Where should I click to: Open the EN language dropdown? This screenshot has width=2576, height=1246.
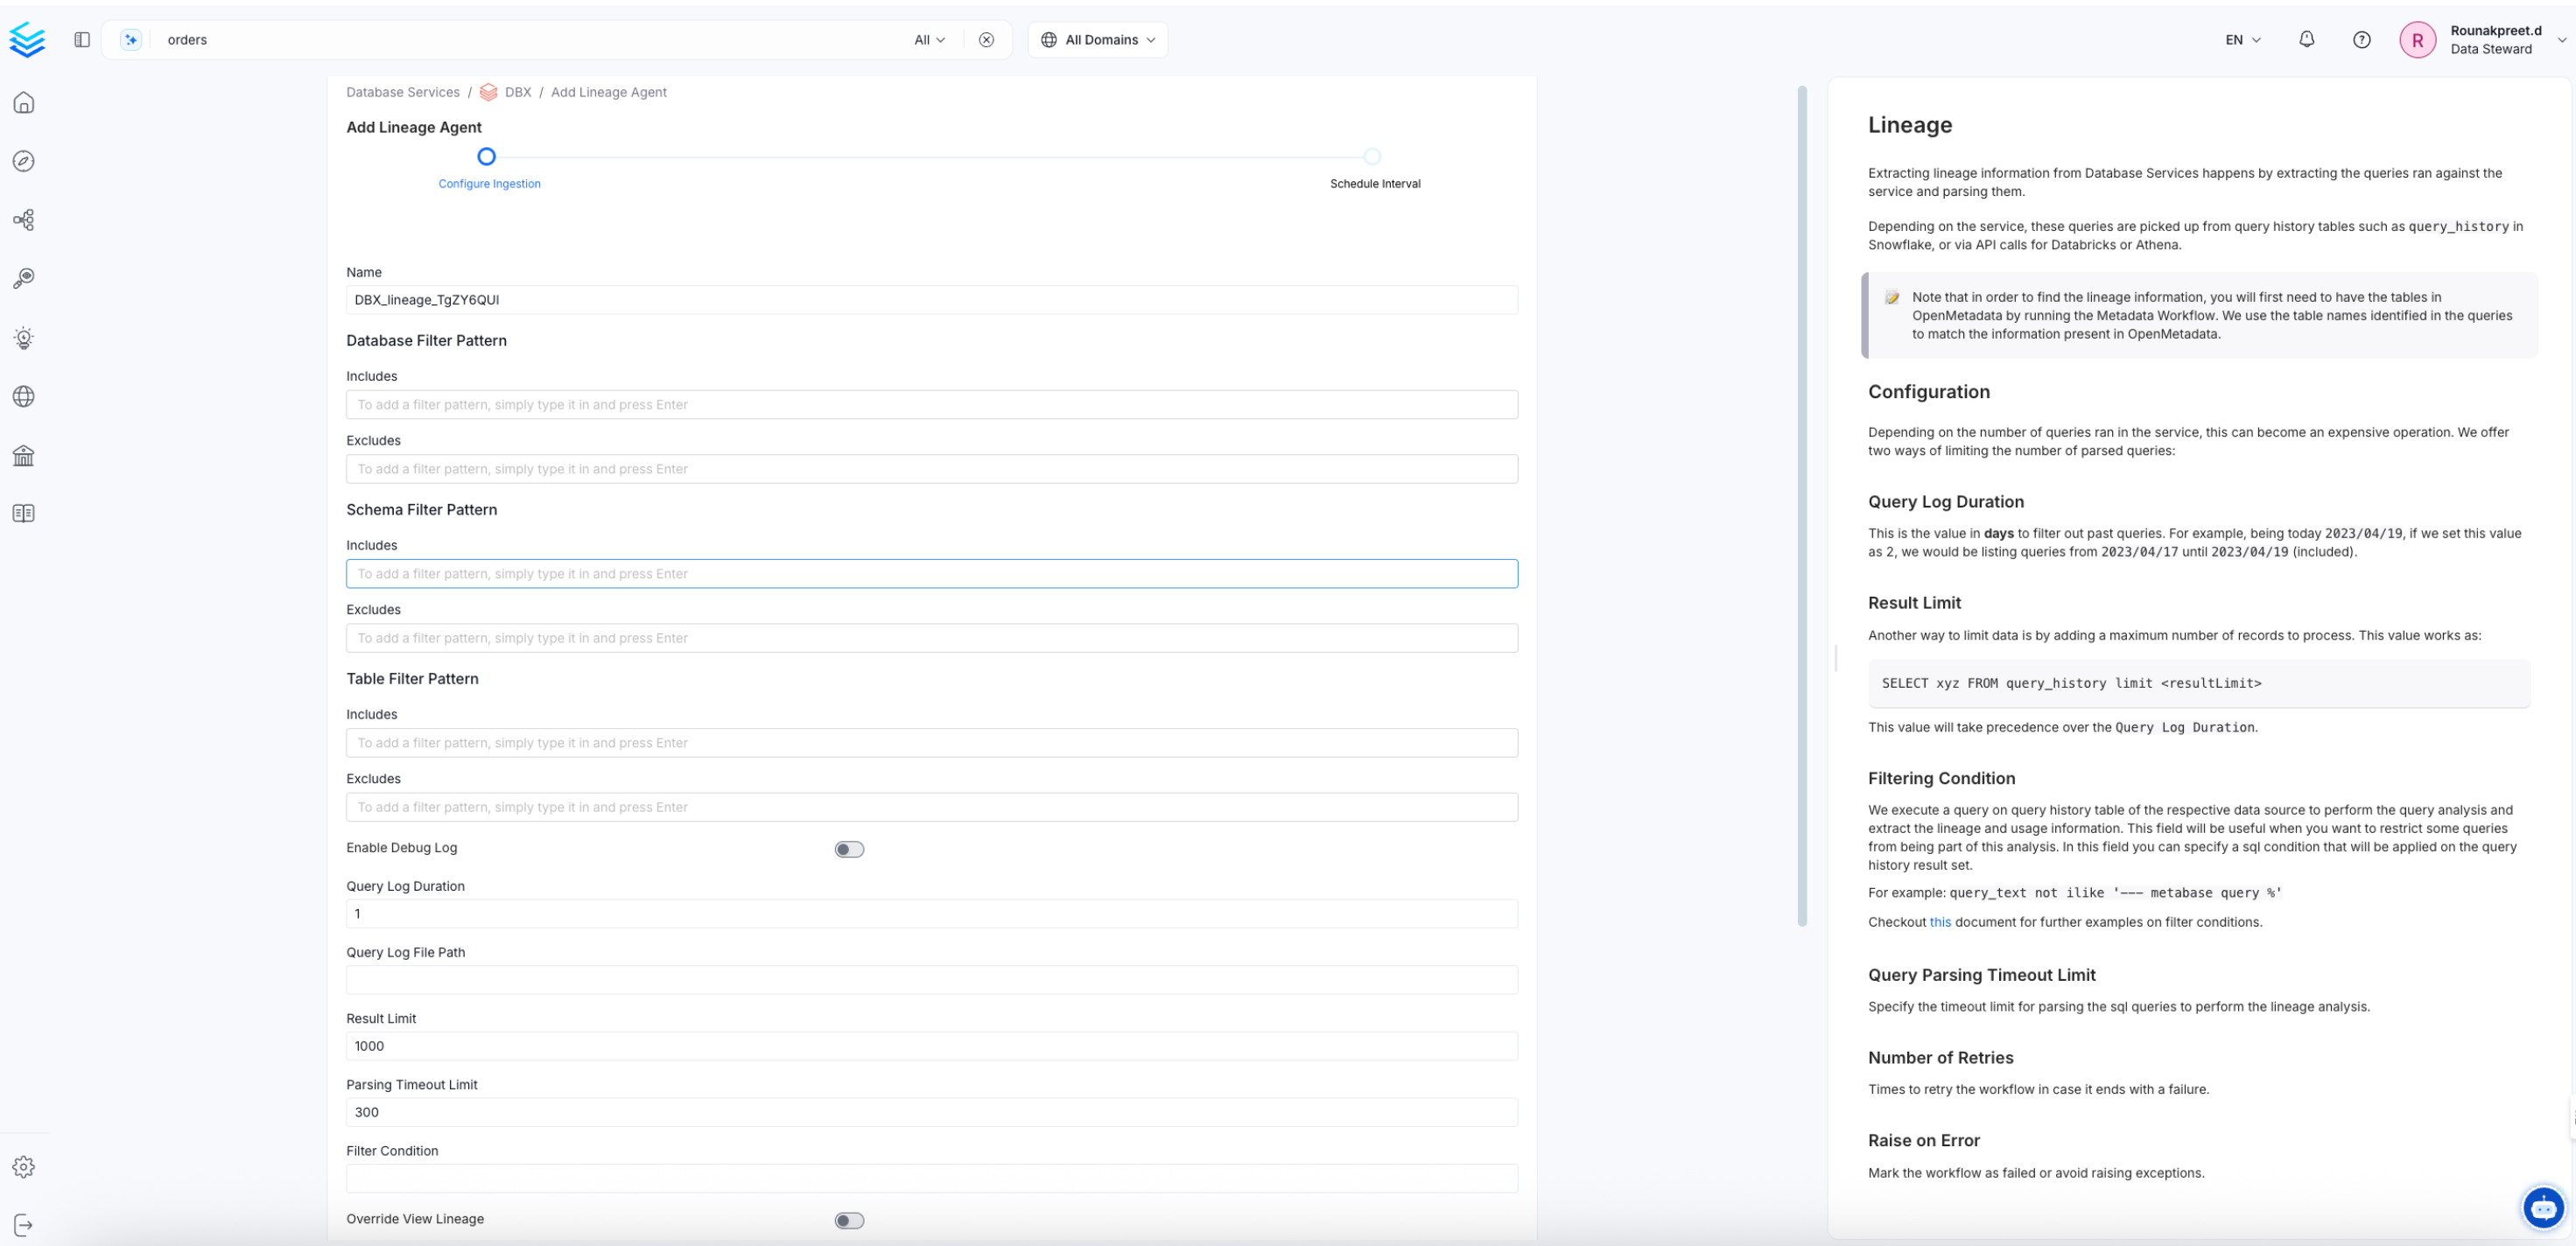pos(2242,39)
